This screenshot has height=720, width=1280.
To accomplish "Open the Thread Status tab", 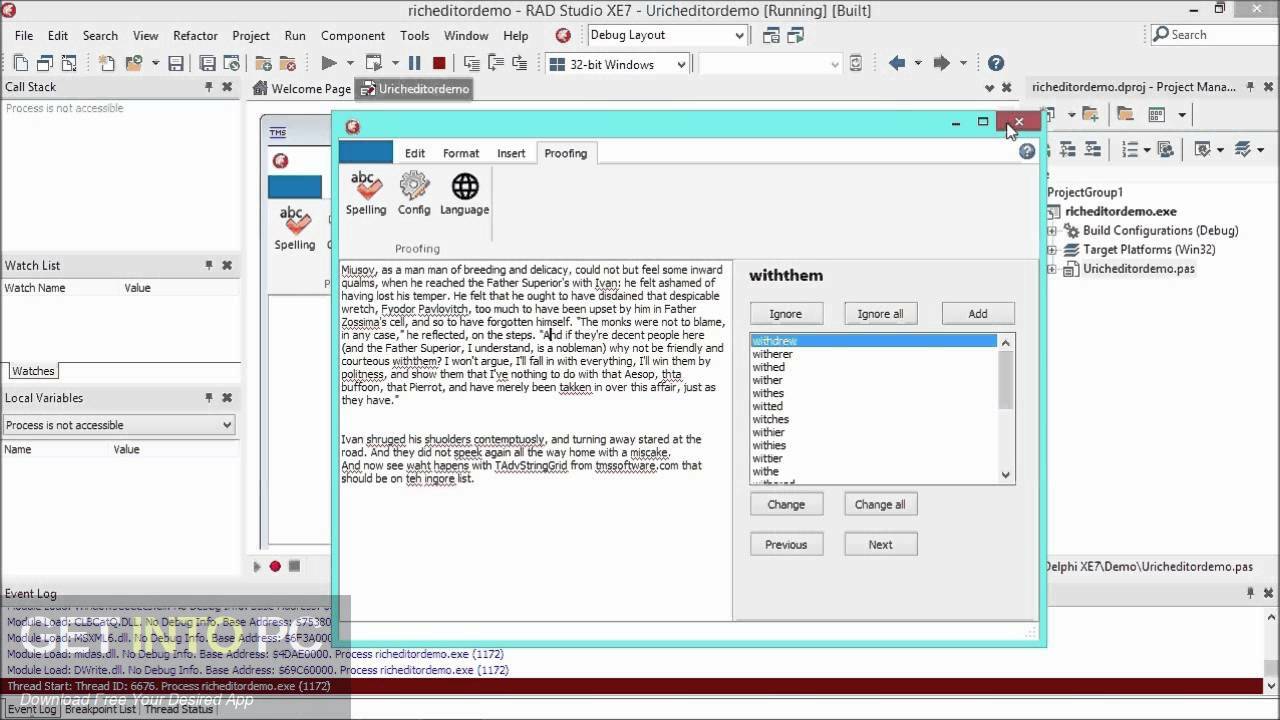I will 179,709.
